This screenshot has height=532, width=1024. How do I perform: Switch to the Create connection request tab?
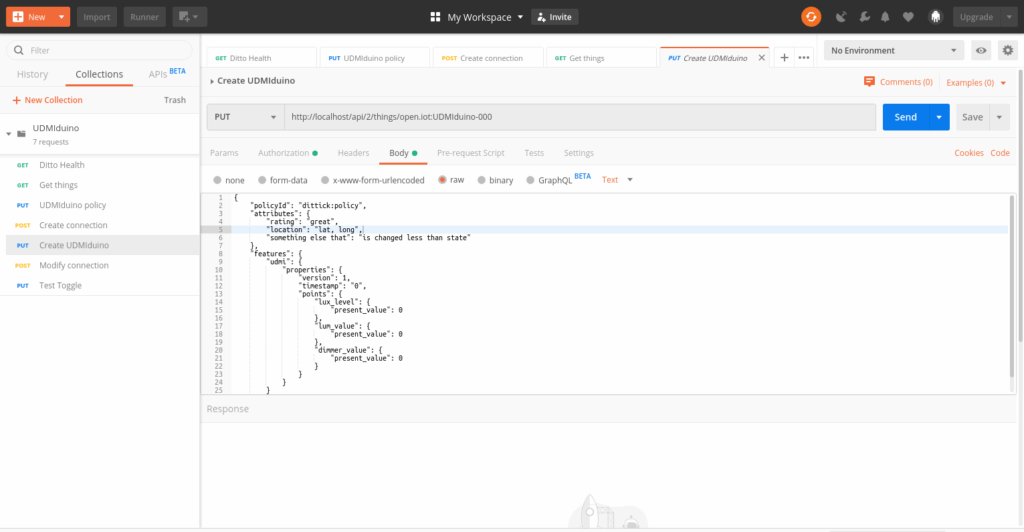(488, 58)
